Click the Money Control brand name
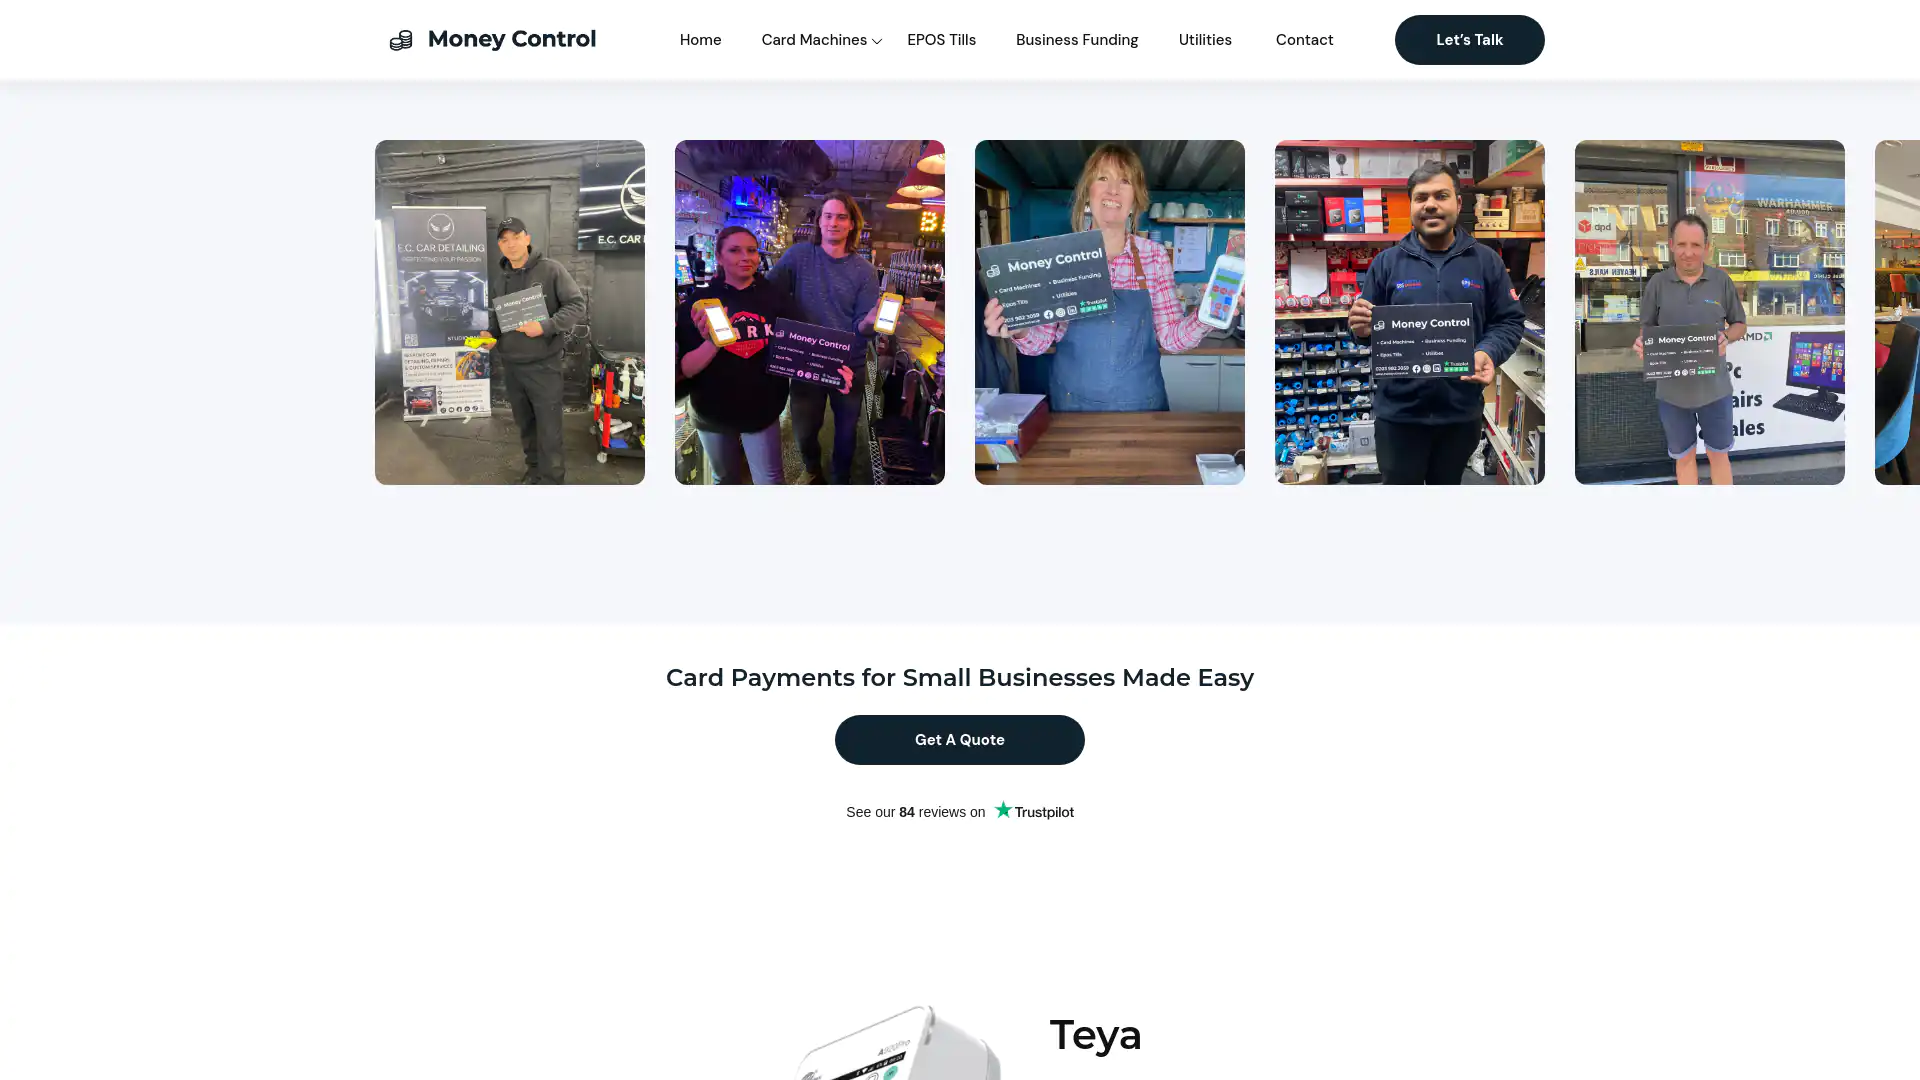The width and height of the screenshot is (1920, 1080). point(512,39)
